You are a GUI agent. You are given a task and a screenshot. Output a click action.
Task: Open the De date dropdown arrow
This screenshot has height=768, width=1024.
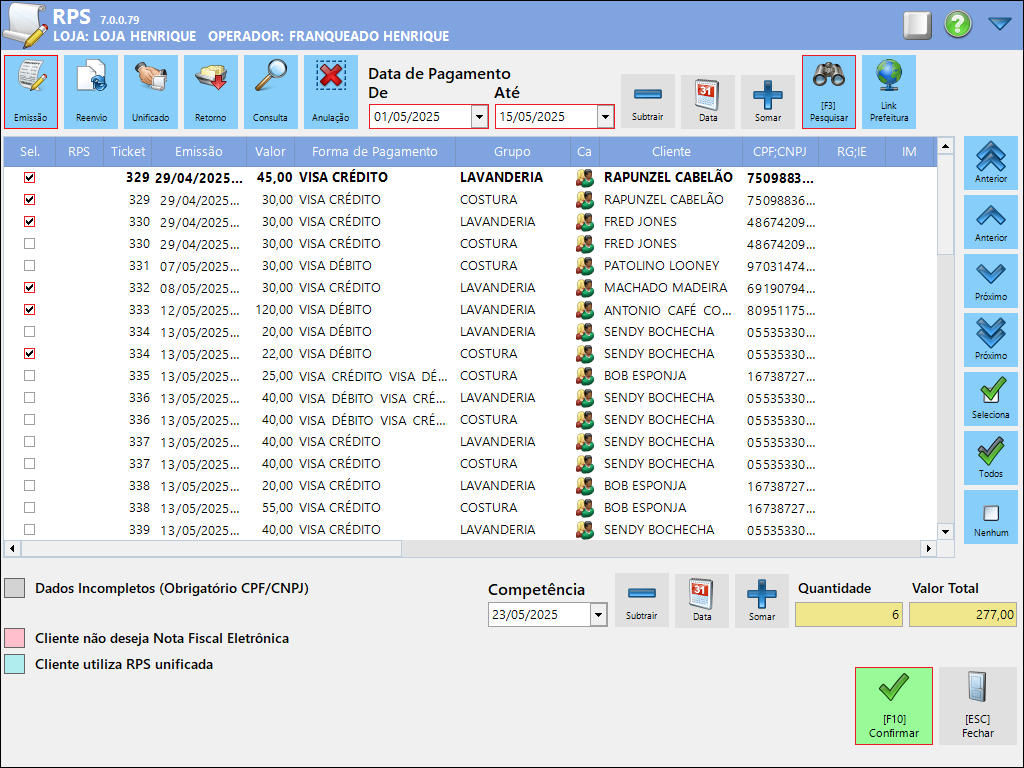[479, 117]
